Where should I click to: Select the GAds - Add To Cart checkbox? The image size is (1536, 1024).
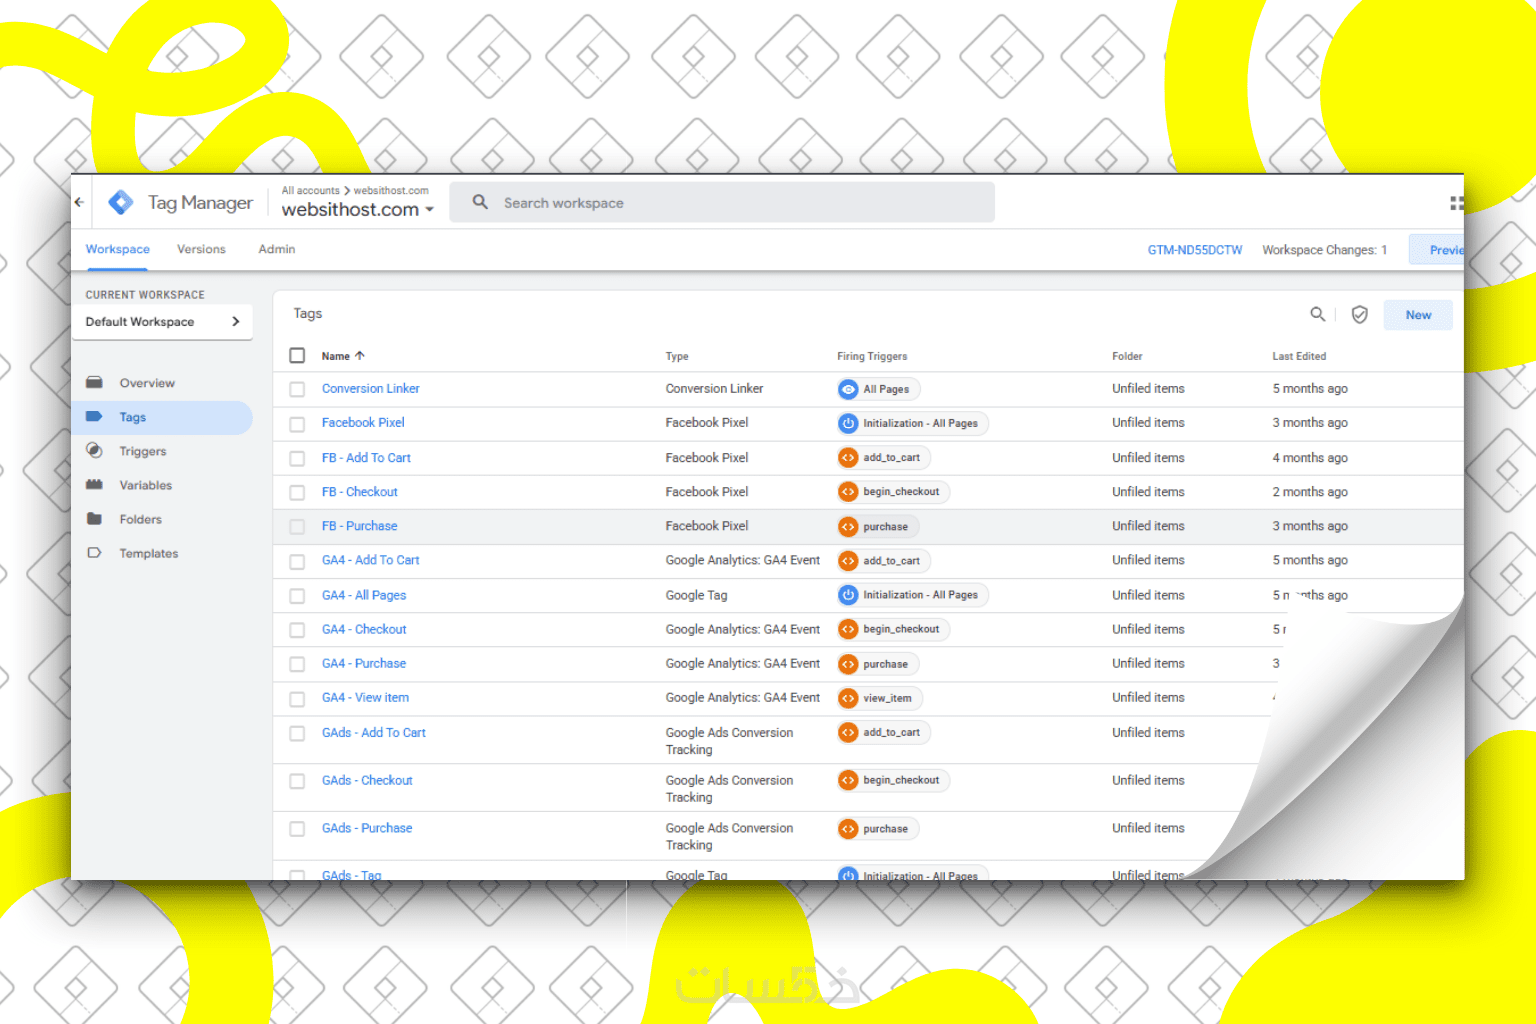[x=297, y=733]
